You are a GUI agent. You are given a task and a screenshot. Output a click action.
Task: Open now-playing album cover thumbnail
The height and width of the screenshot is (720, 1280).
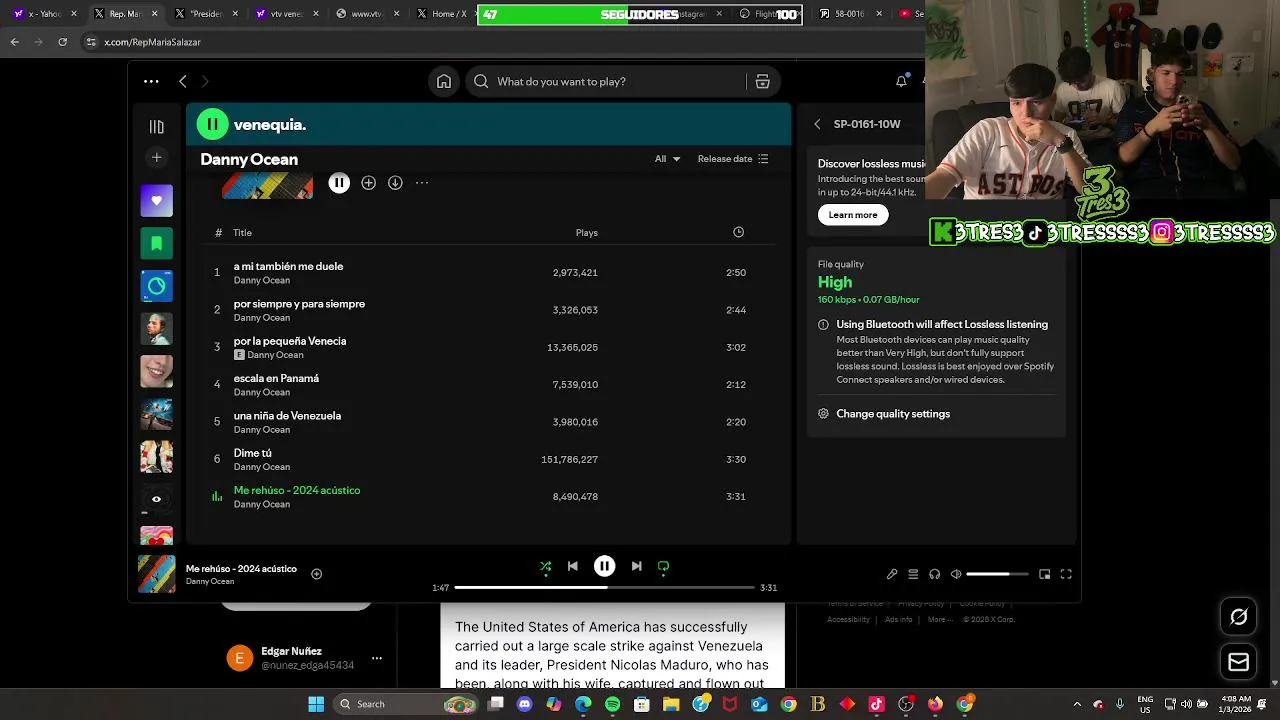(x=156, y=574)
